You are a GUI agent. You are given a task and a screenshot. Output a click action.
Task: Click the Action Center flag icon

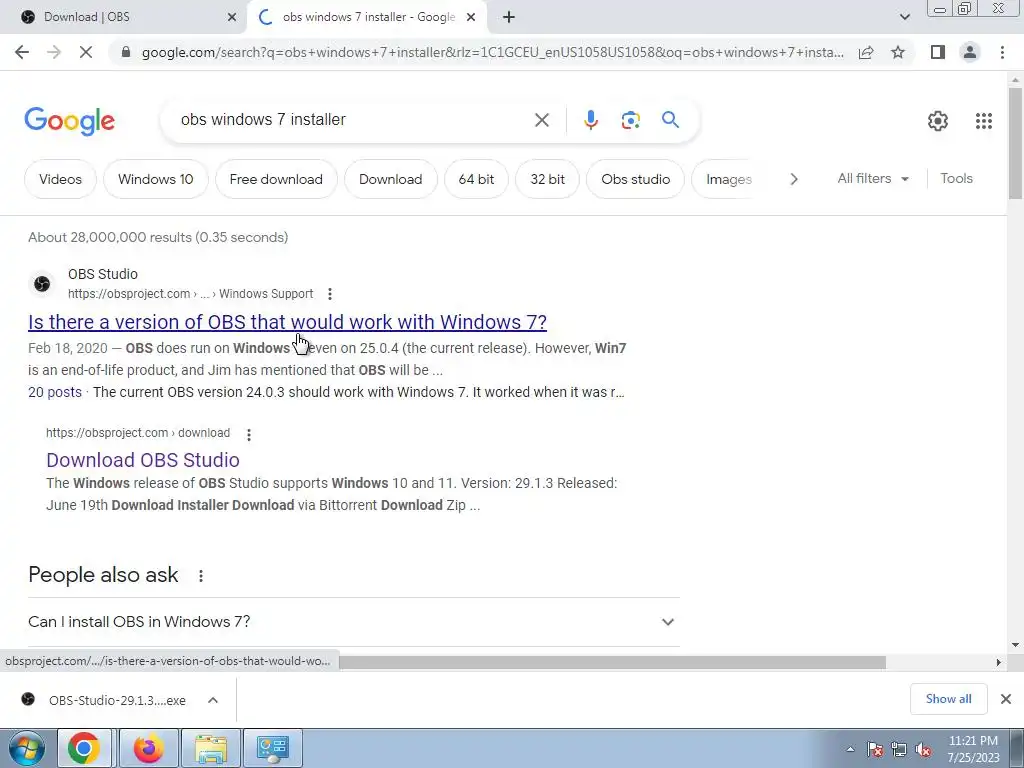coord(875,750)
